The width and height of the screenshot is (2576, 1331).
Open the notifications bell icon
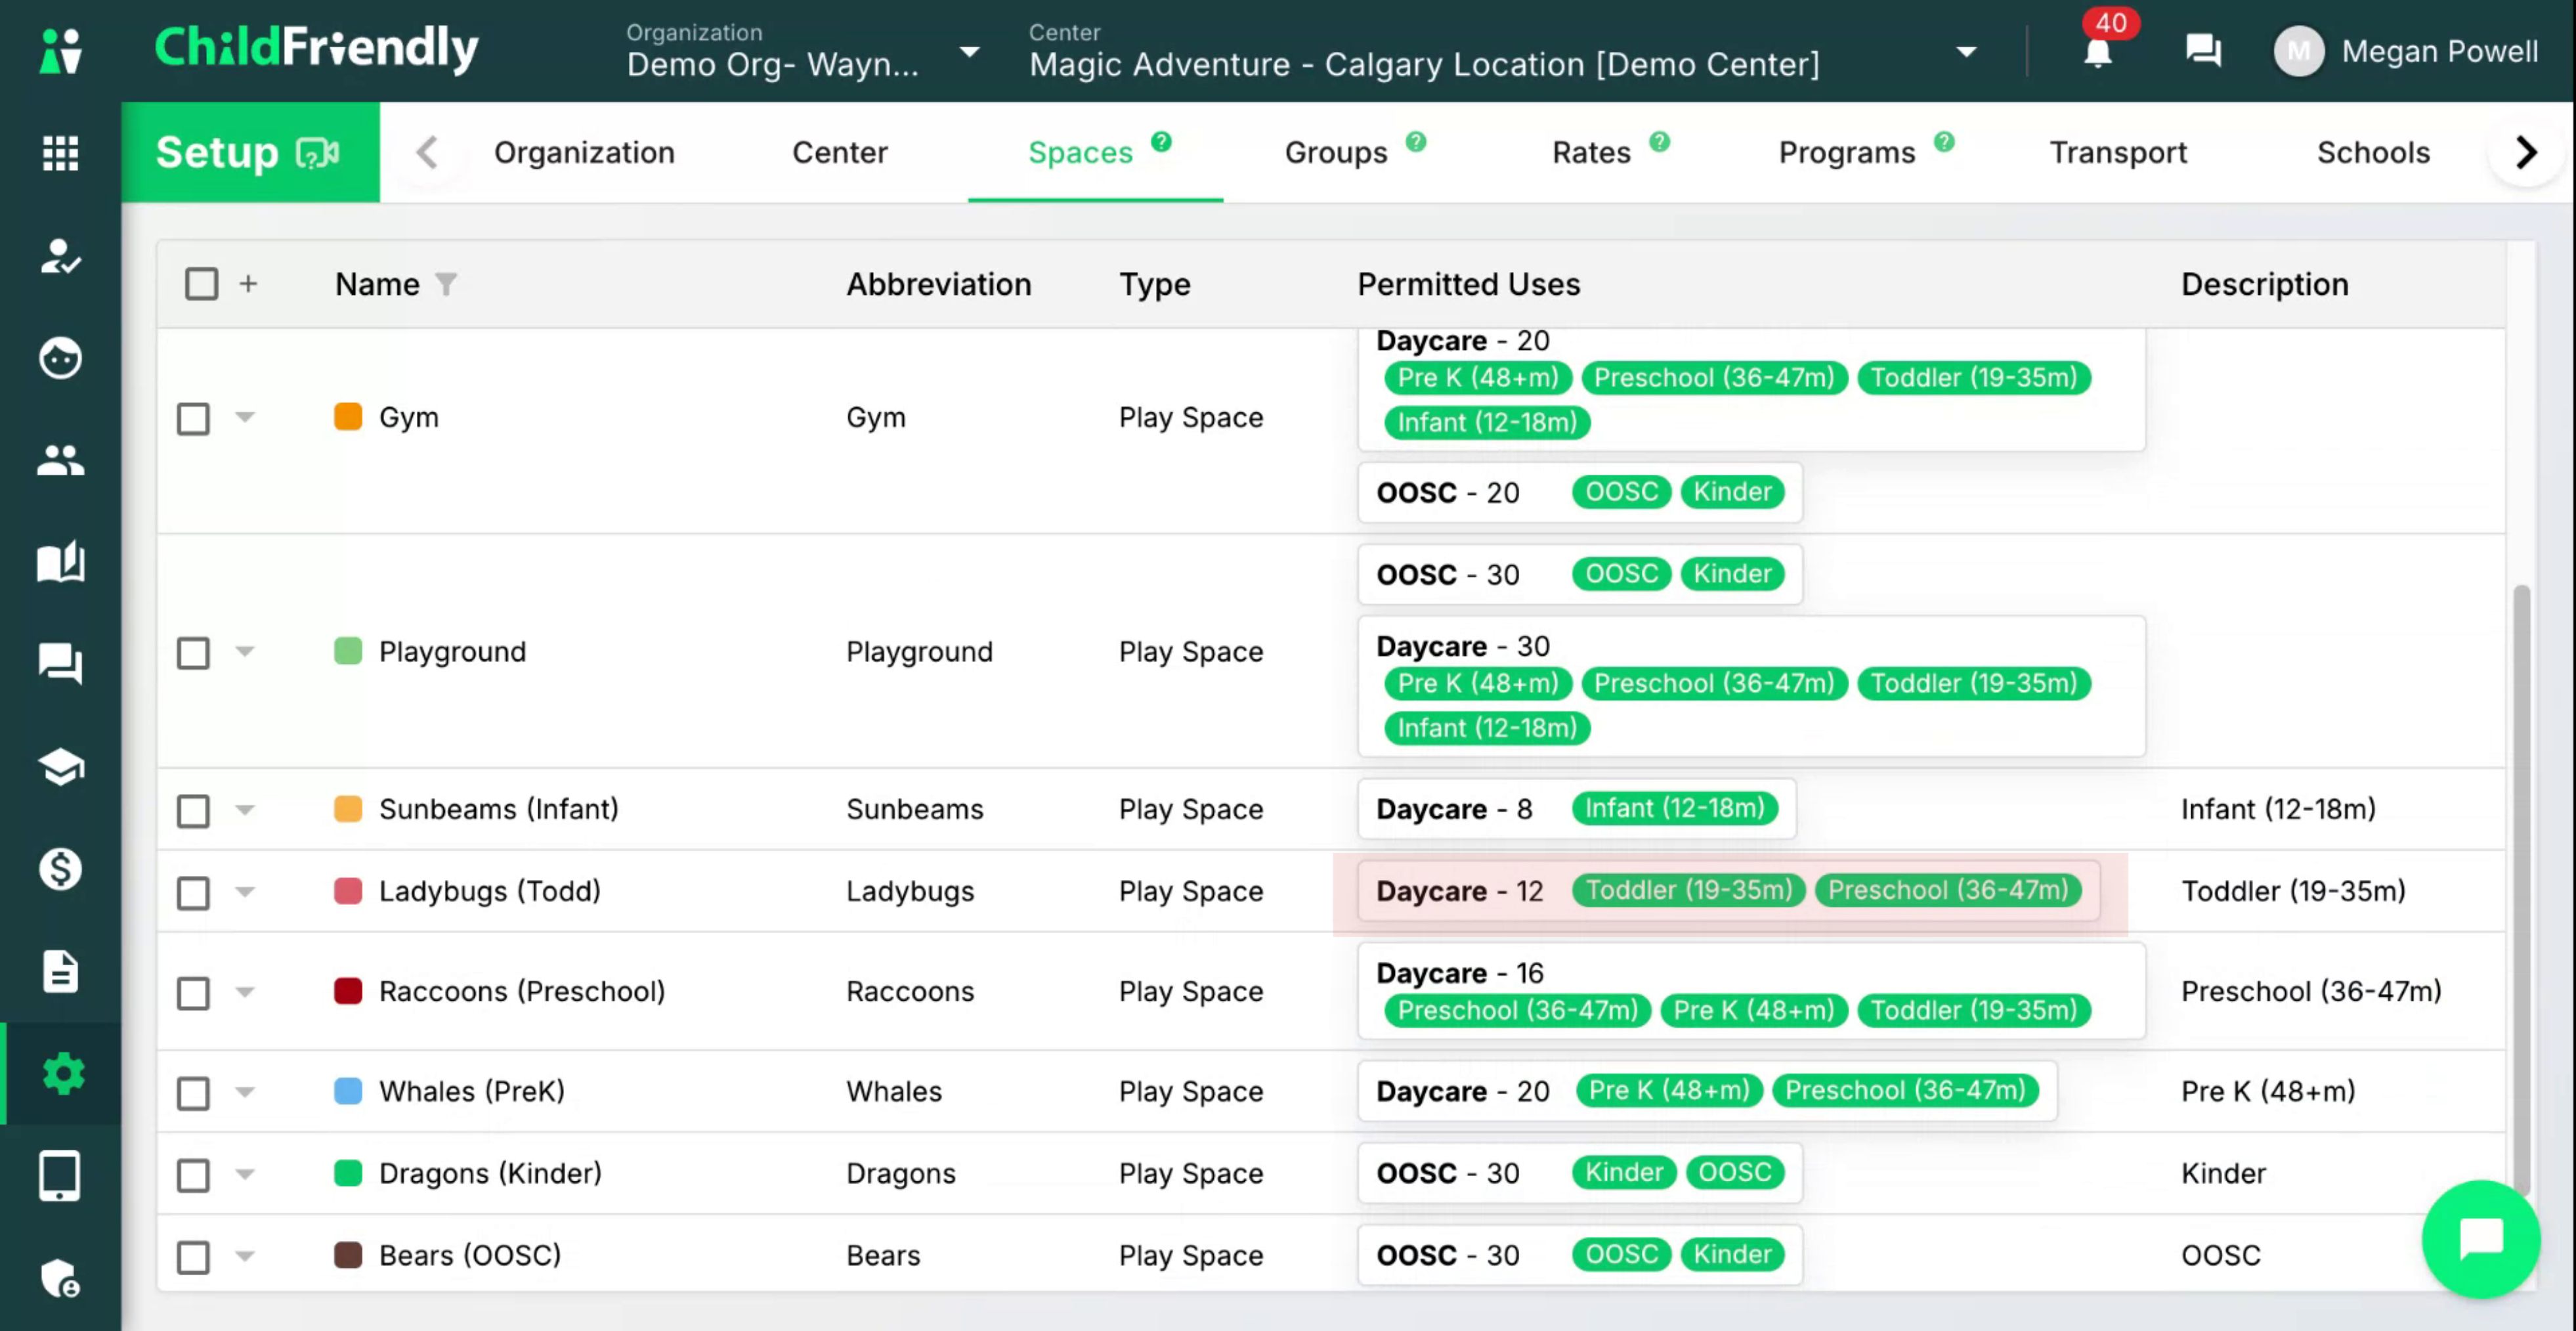pyautogui.click(x=2098, y=51)
